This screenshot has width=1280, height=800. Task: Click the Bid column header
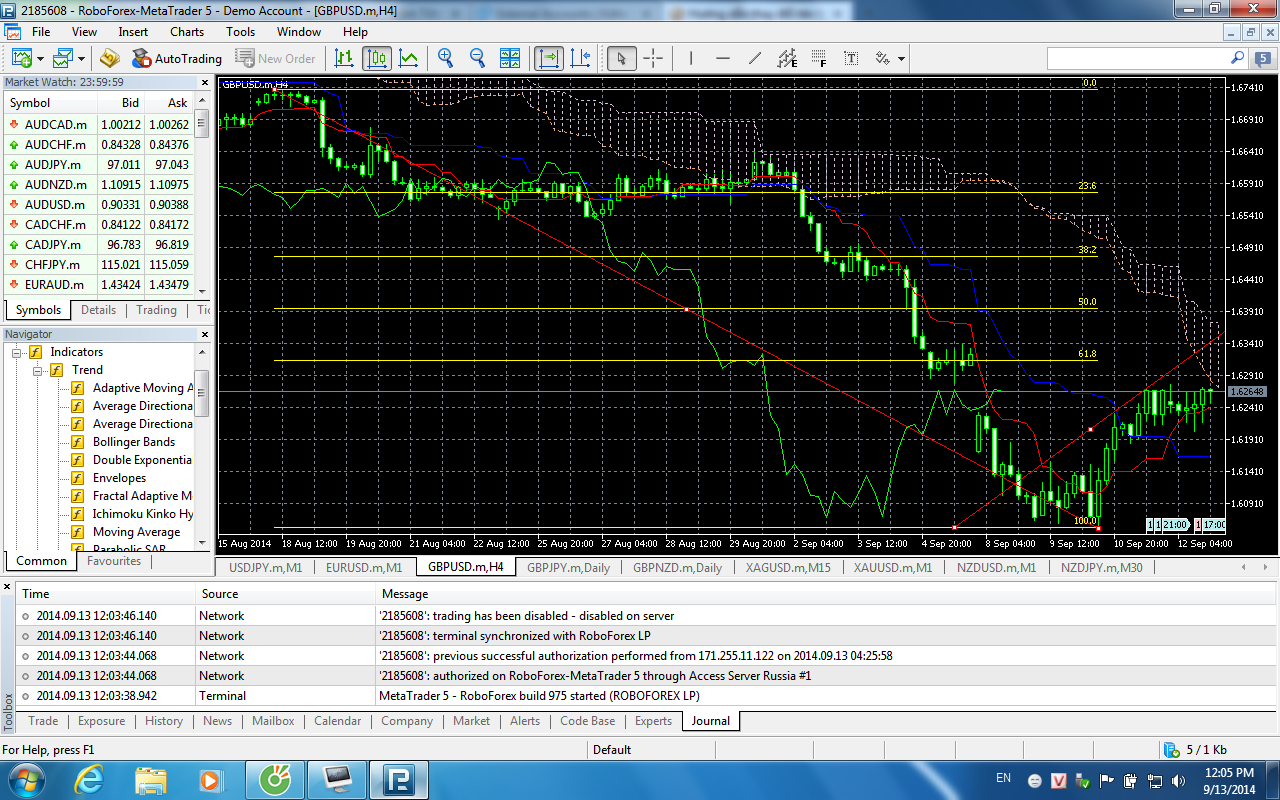click(x=120, y=103)
